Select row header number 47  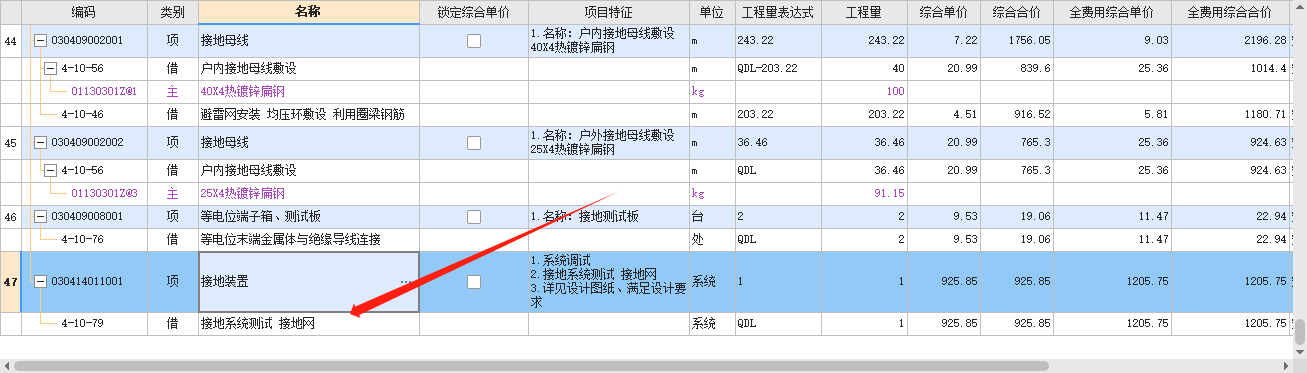11,282
